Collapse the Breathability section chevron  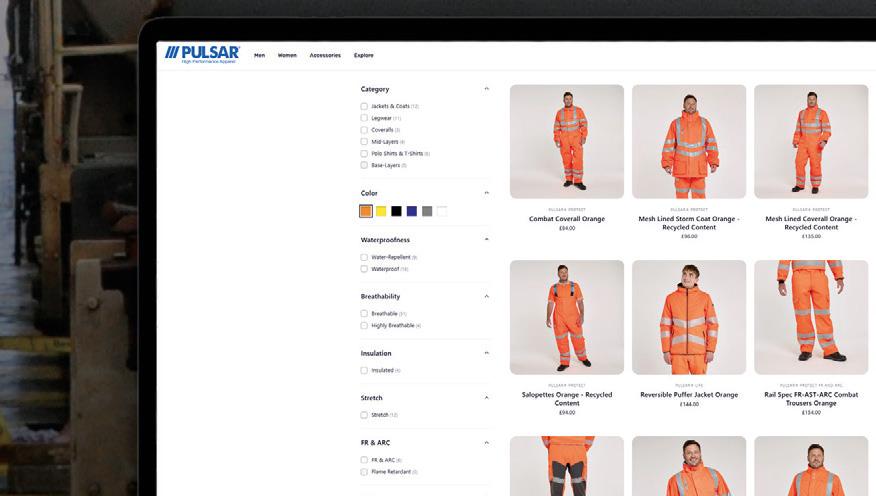(x=487, y=296)
